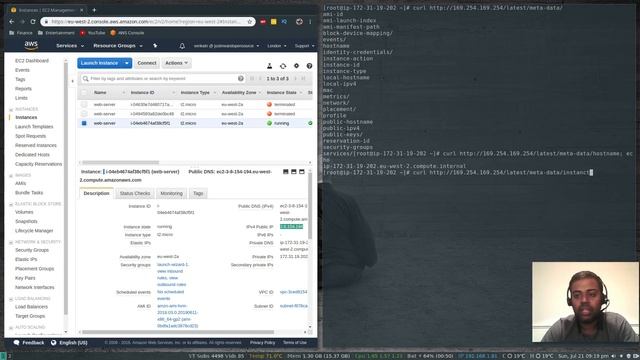Click the AWS logo home icon

31,45
